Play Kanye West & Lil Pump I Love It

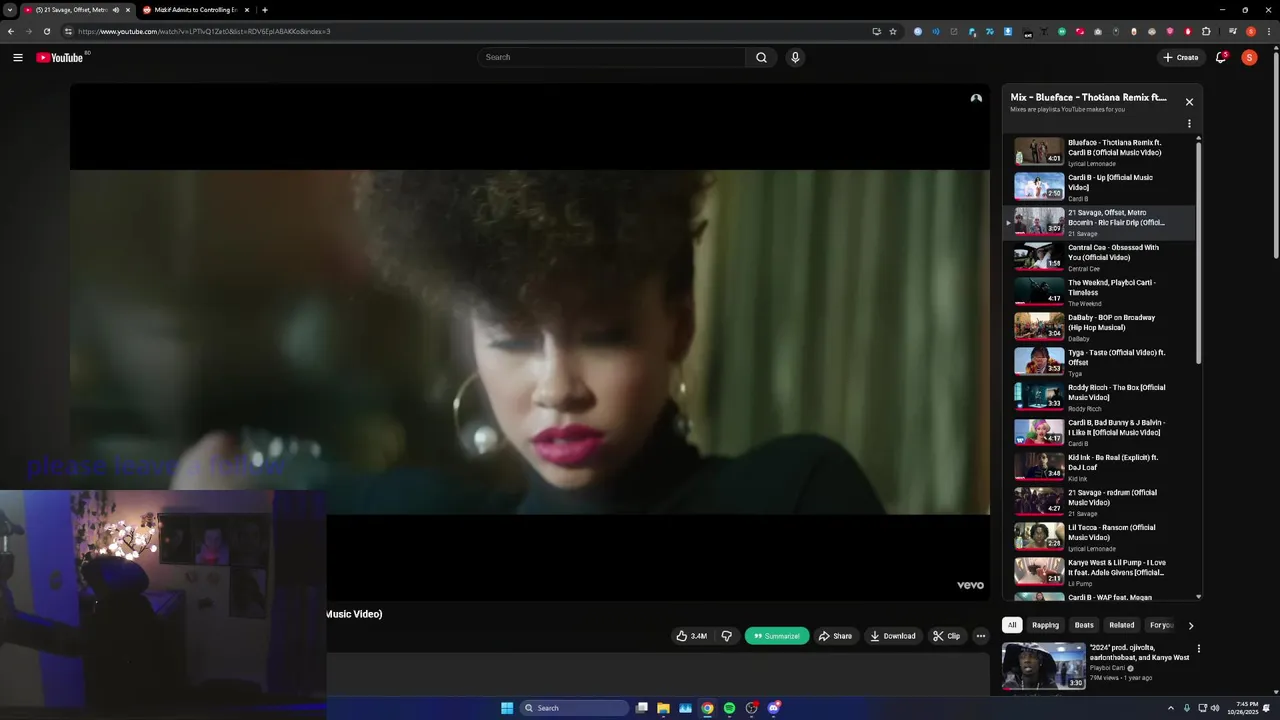point(1100,572)
